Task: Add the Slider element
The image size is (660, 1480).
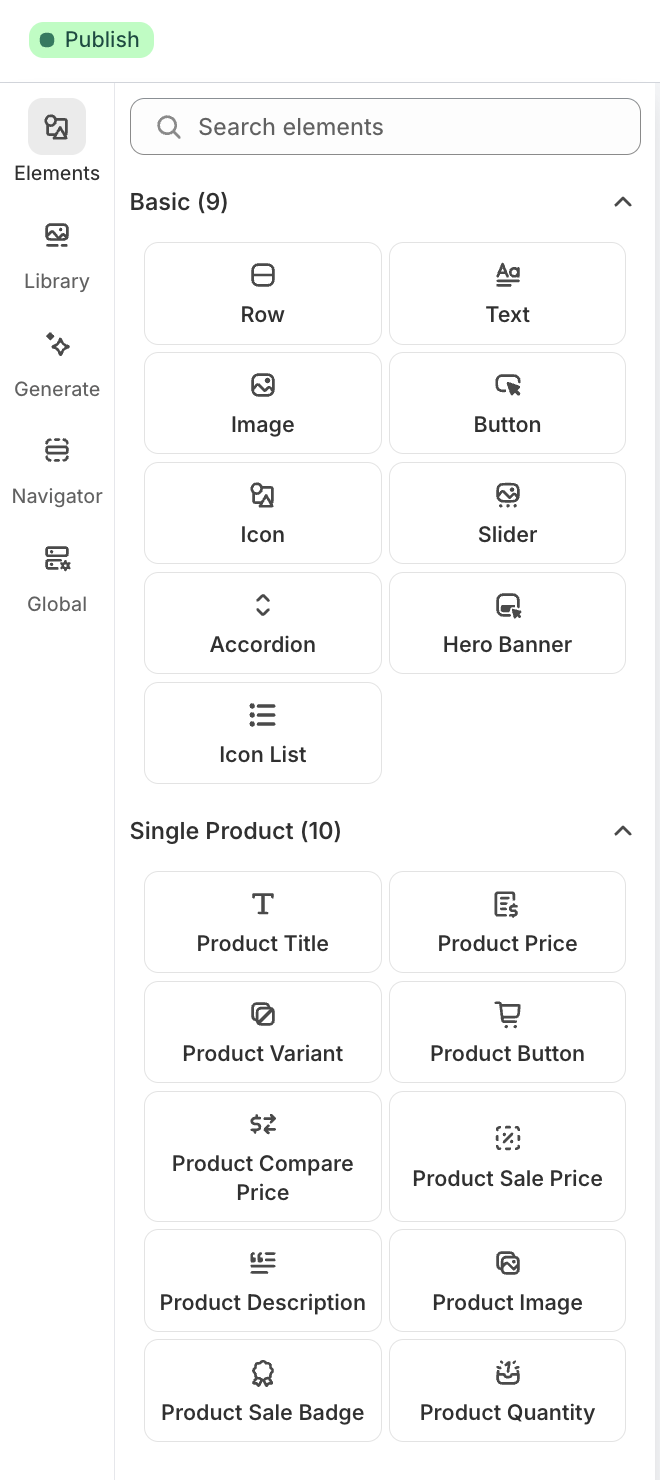Action: (x=507, y=513)
